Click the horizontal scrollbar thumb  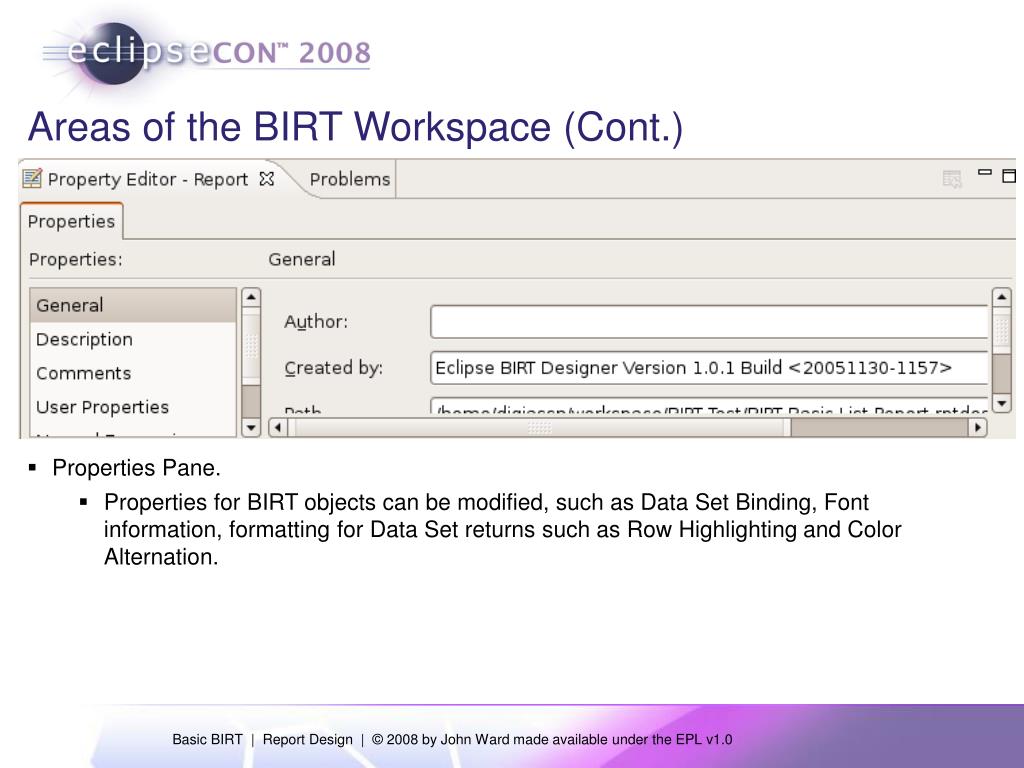tap(539, 428)
